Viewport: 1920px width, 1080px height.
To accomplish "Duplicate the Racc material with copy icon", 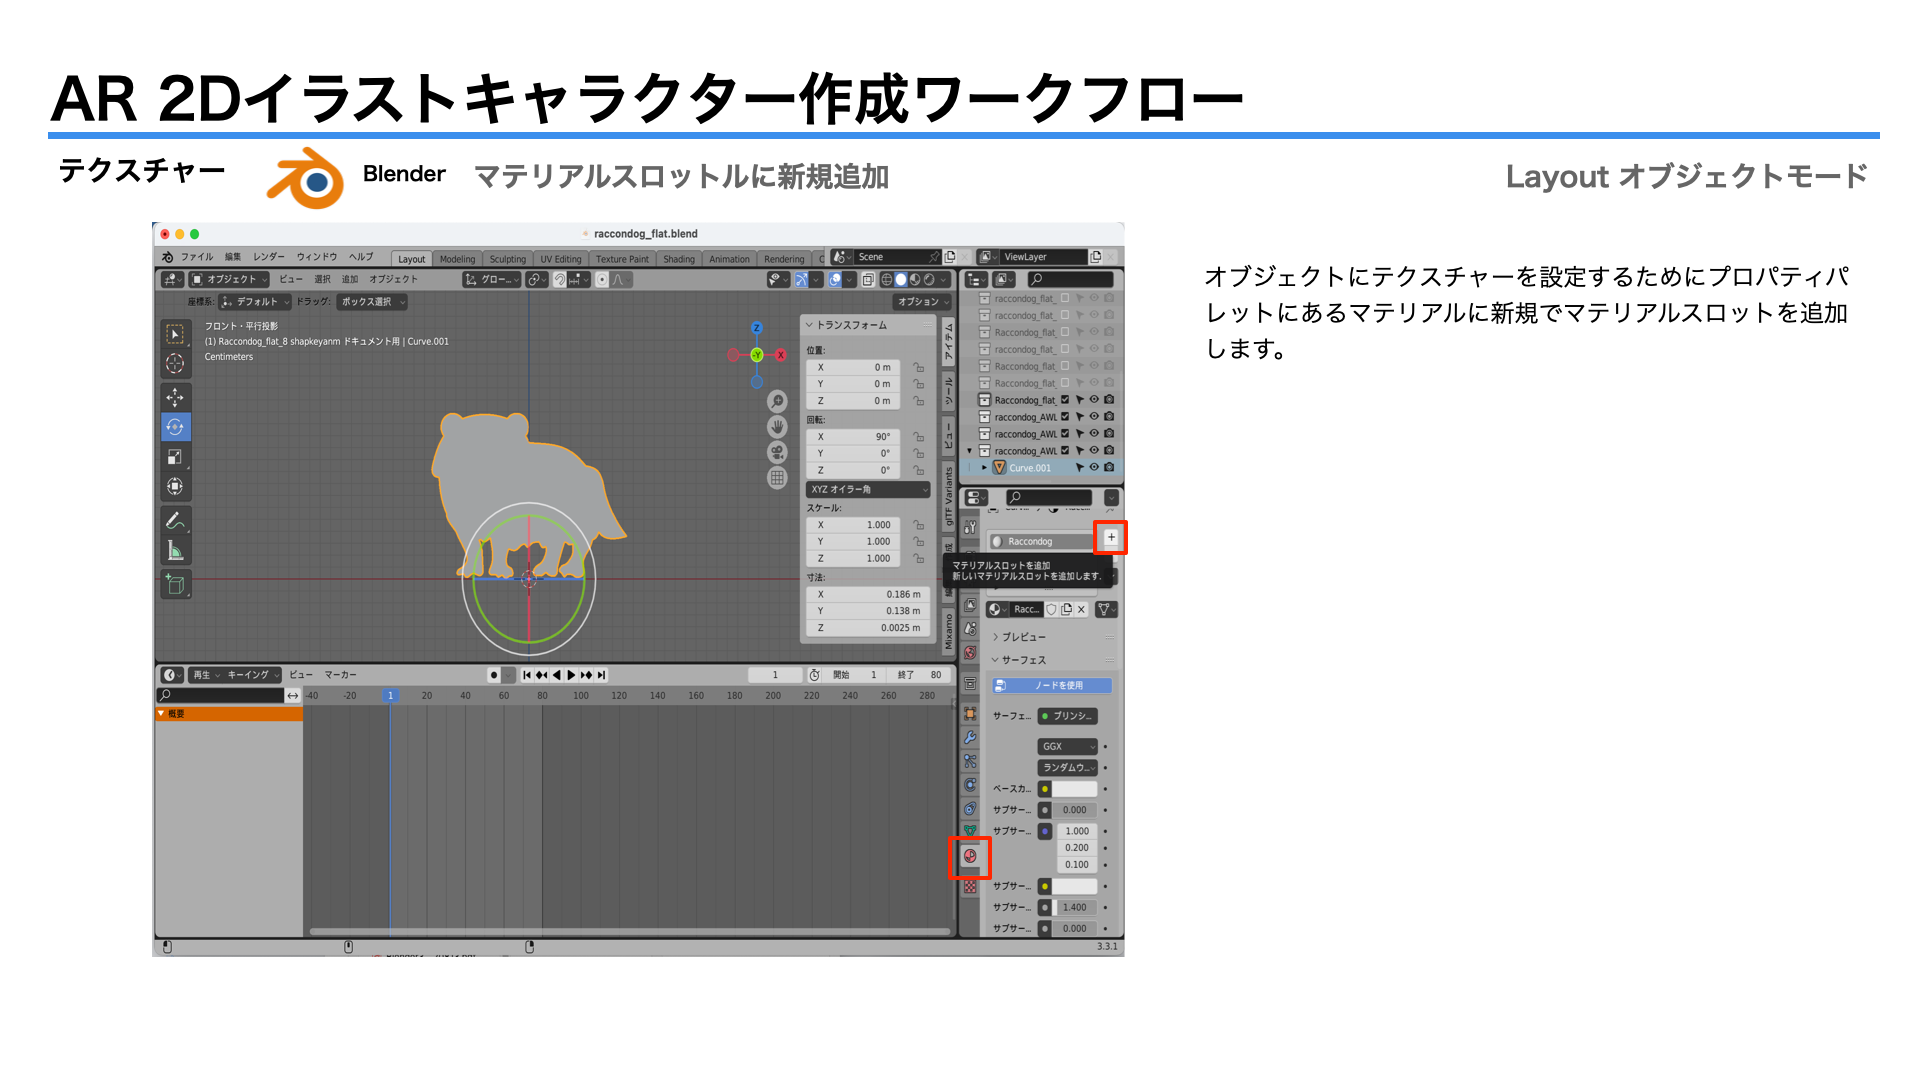I will click(1066, 609).
